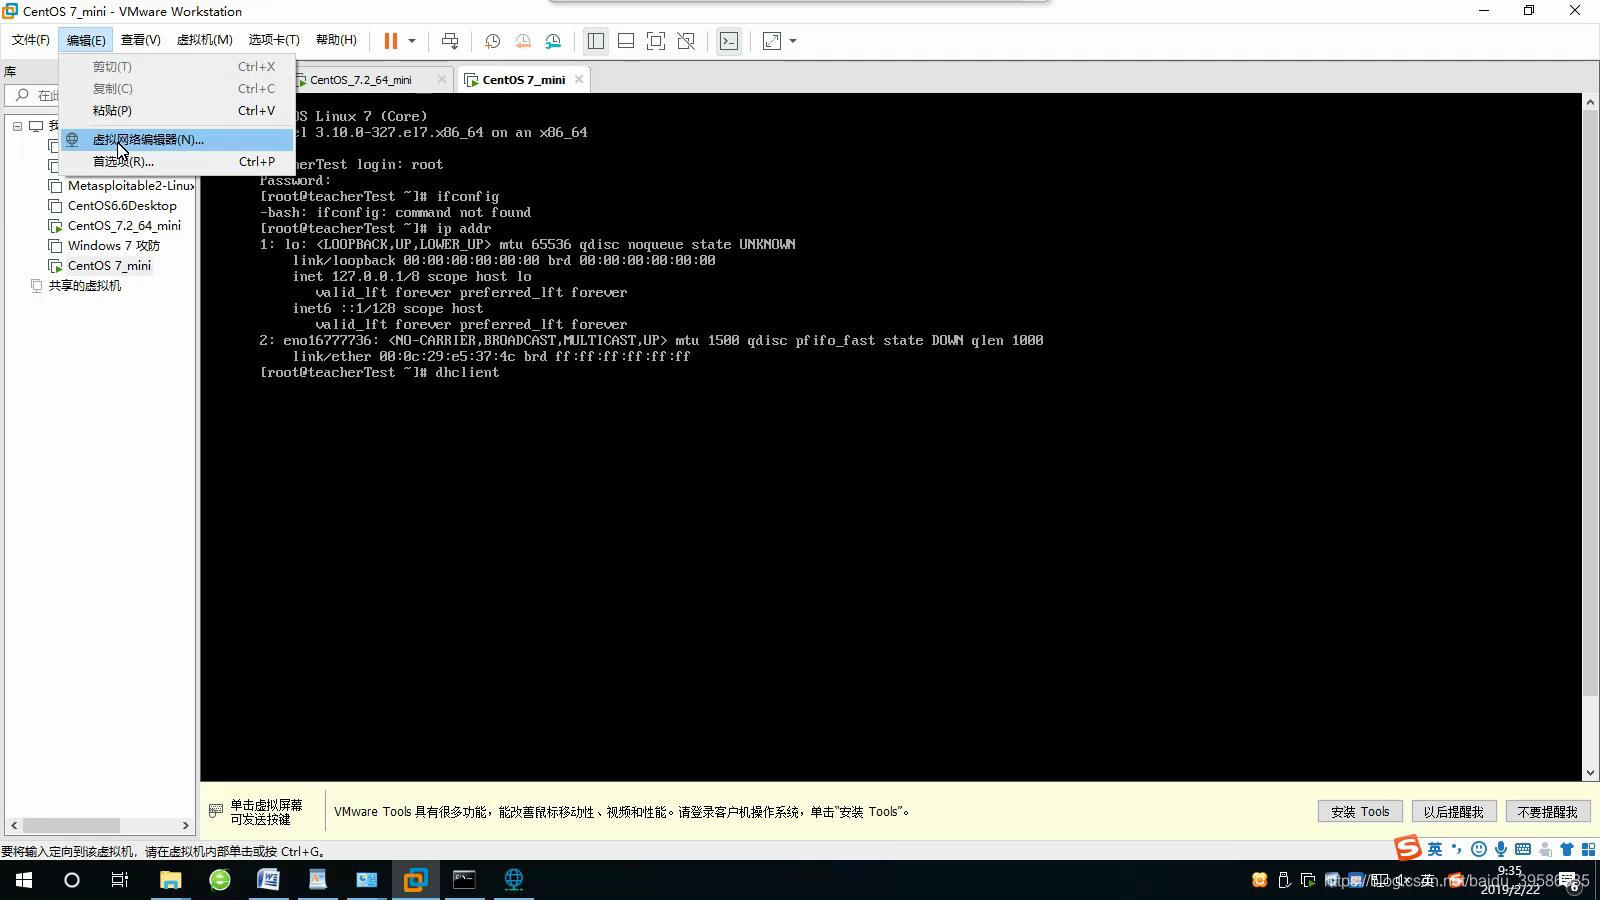Close the CentOS_7.2_64_mini tab

coord(442,79)
